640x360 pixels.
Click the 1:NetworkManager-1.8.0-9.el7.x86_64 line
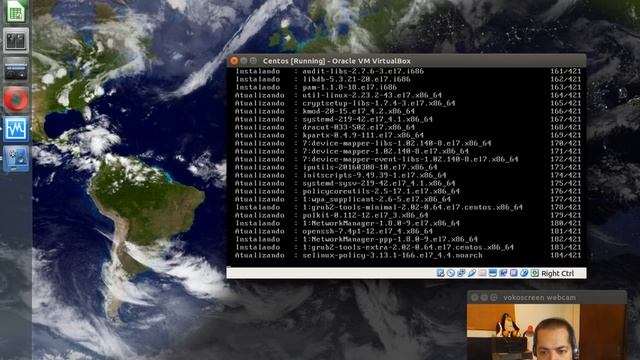[407, 223]
